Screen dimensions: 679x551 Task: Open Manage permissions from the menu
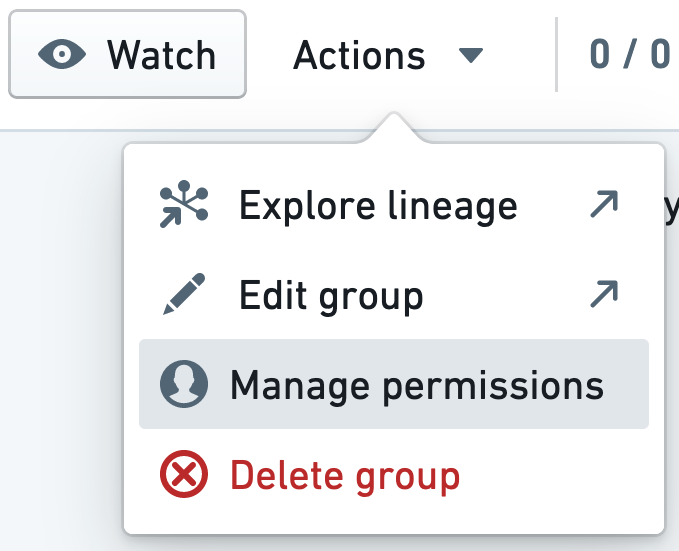[416, 386]
